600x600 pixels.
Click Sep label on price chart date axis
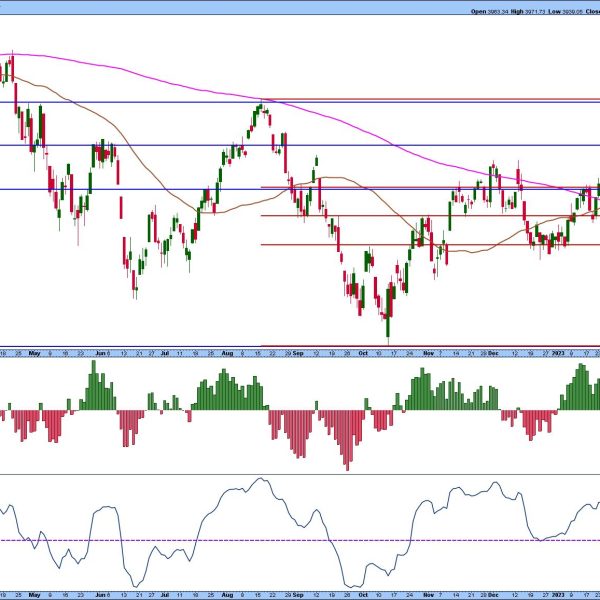coord(298,352)
